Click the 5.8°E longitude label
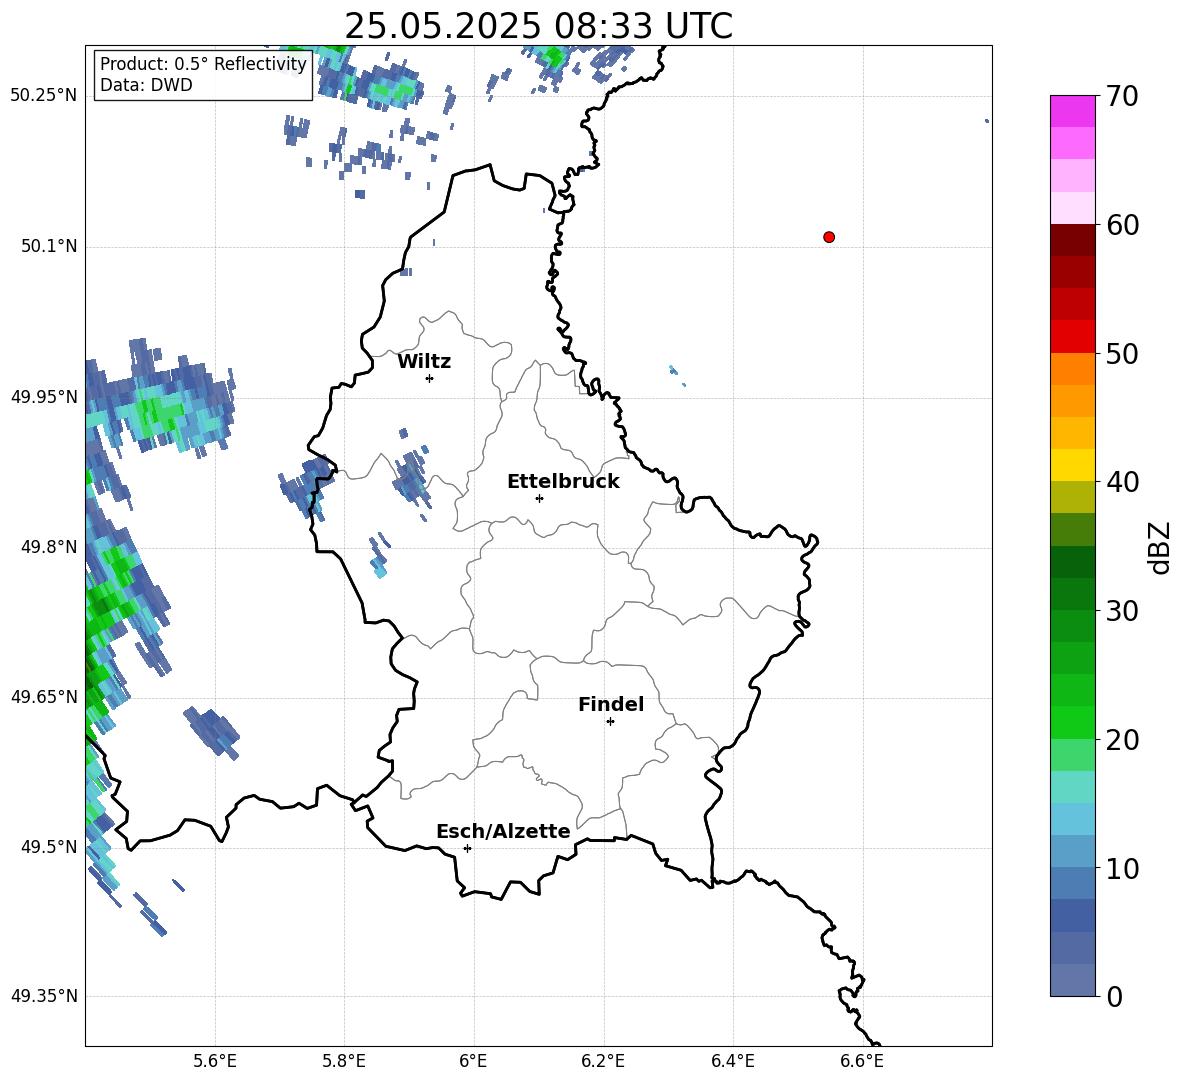The width and height of the screenshot is (1184, 1081). [x=344, y=1061]
